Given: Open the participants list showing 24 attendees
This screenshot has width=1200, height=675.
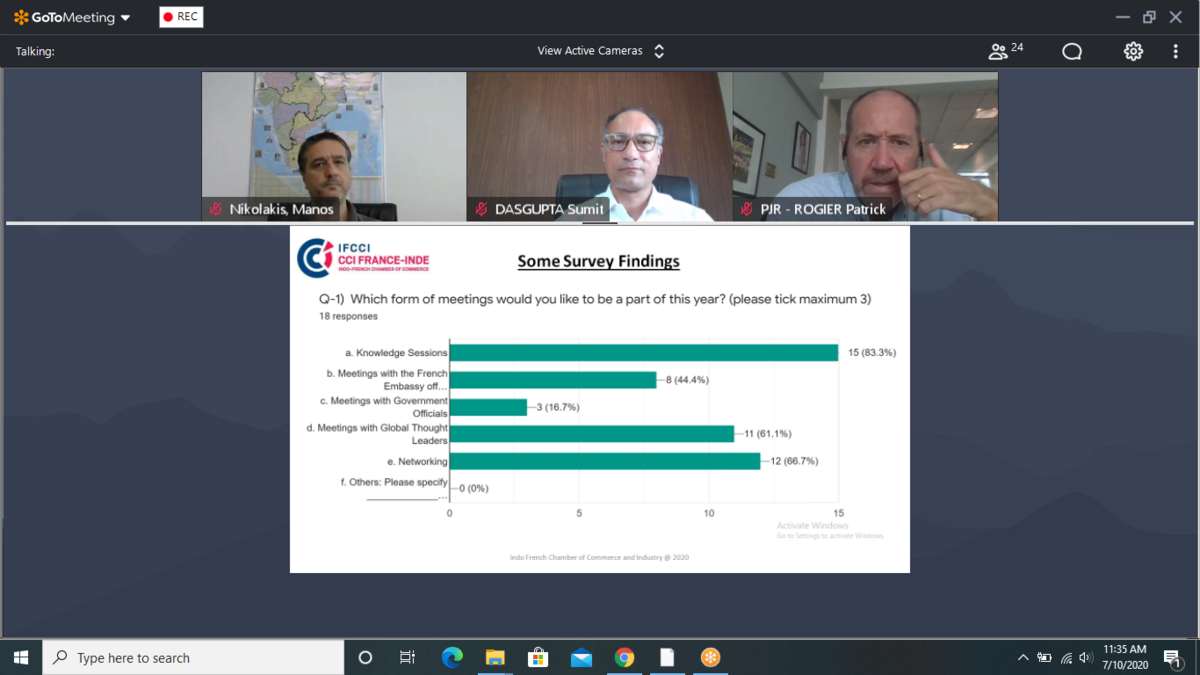Looking at the screenshot, I should [x=1004, y=51].
